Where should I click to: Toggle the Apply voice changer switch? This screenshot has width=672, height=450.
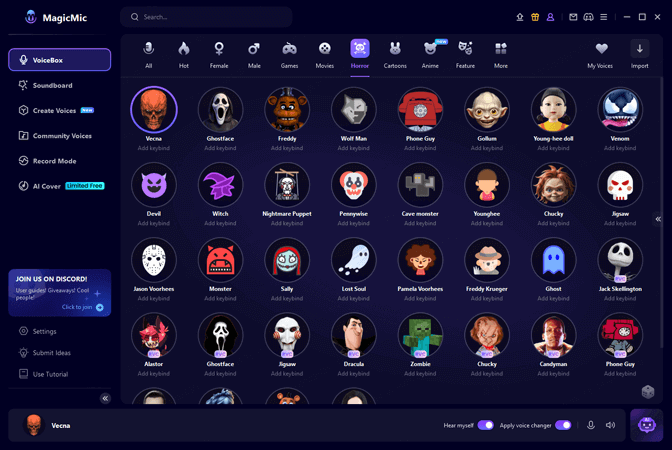pyautogui.click(x=563, y=425)
